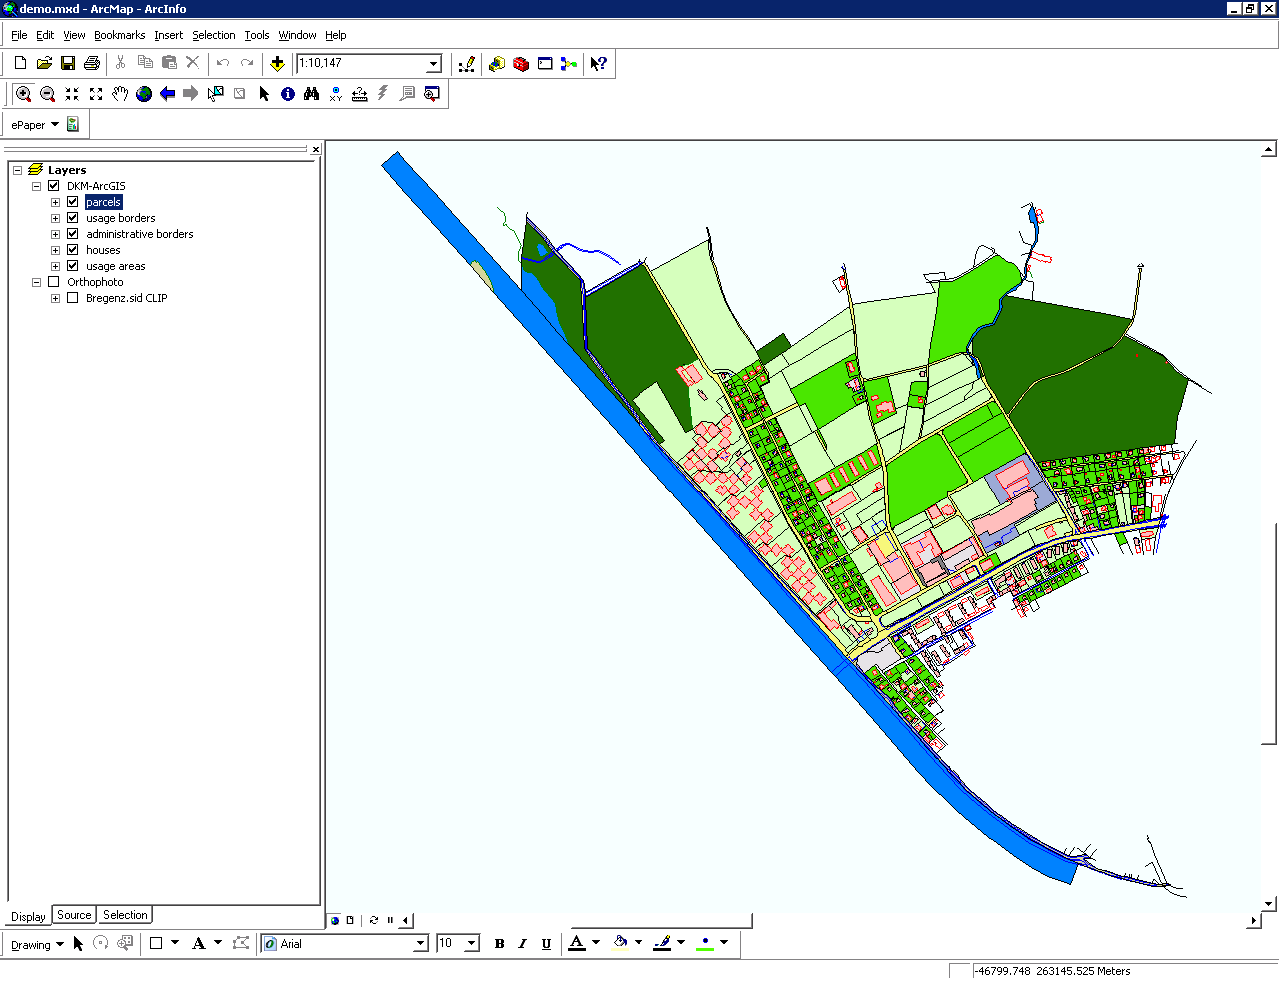
Task: Open the Hyperlink lightning tool
Action: pyautogui.click(x=383, y=94)
